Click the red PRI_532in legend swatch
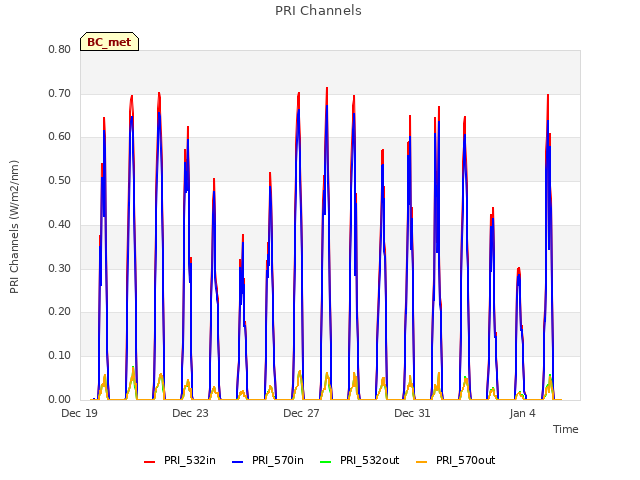This screenshot has height=480, width=640. [149, 462]
